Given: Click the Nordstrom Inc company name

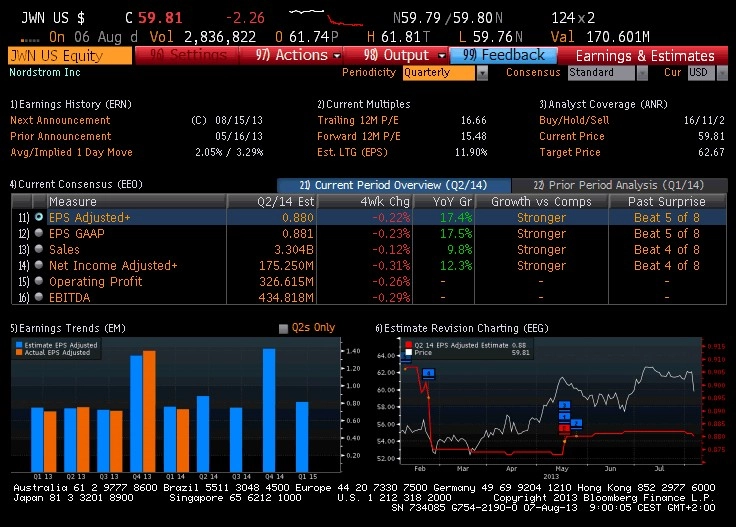Looking at the screenshot, I should coord(45,72).
